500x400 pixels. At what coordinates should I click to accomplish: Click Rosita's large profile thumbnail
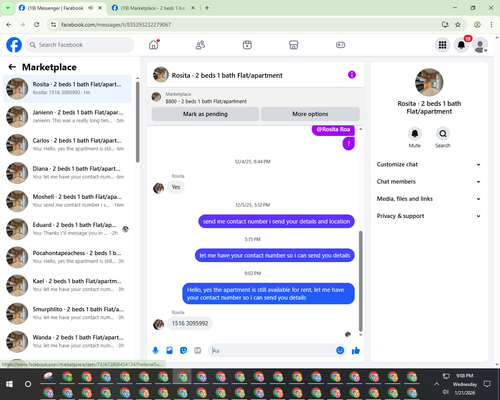429,82
